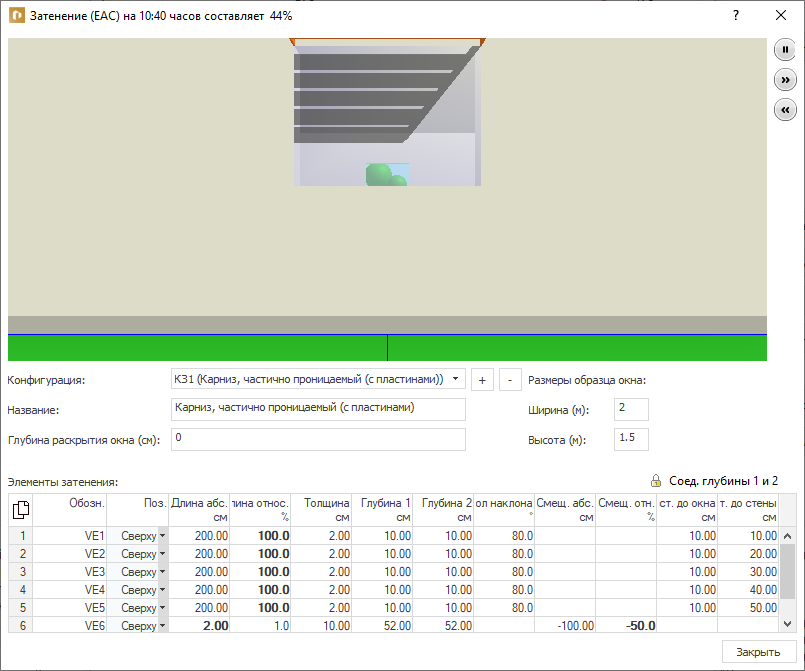Open the Конфигурация dropdown
The image size is (805, 671).
[455, 379]
